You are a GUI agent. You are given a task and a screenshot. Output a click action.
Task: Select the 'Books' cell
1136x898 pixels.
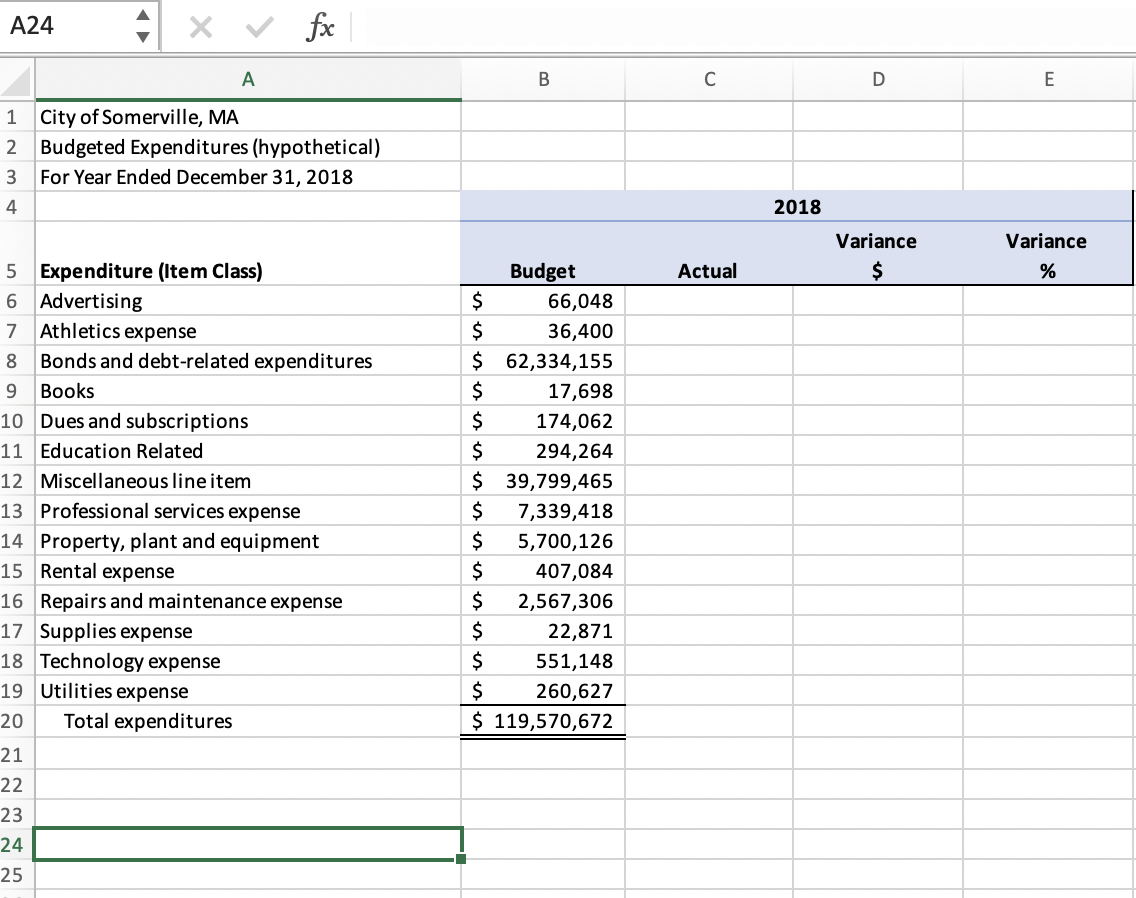point(248,391)
